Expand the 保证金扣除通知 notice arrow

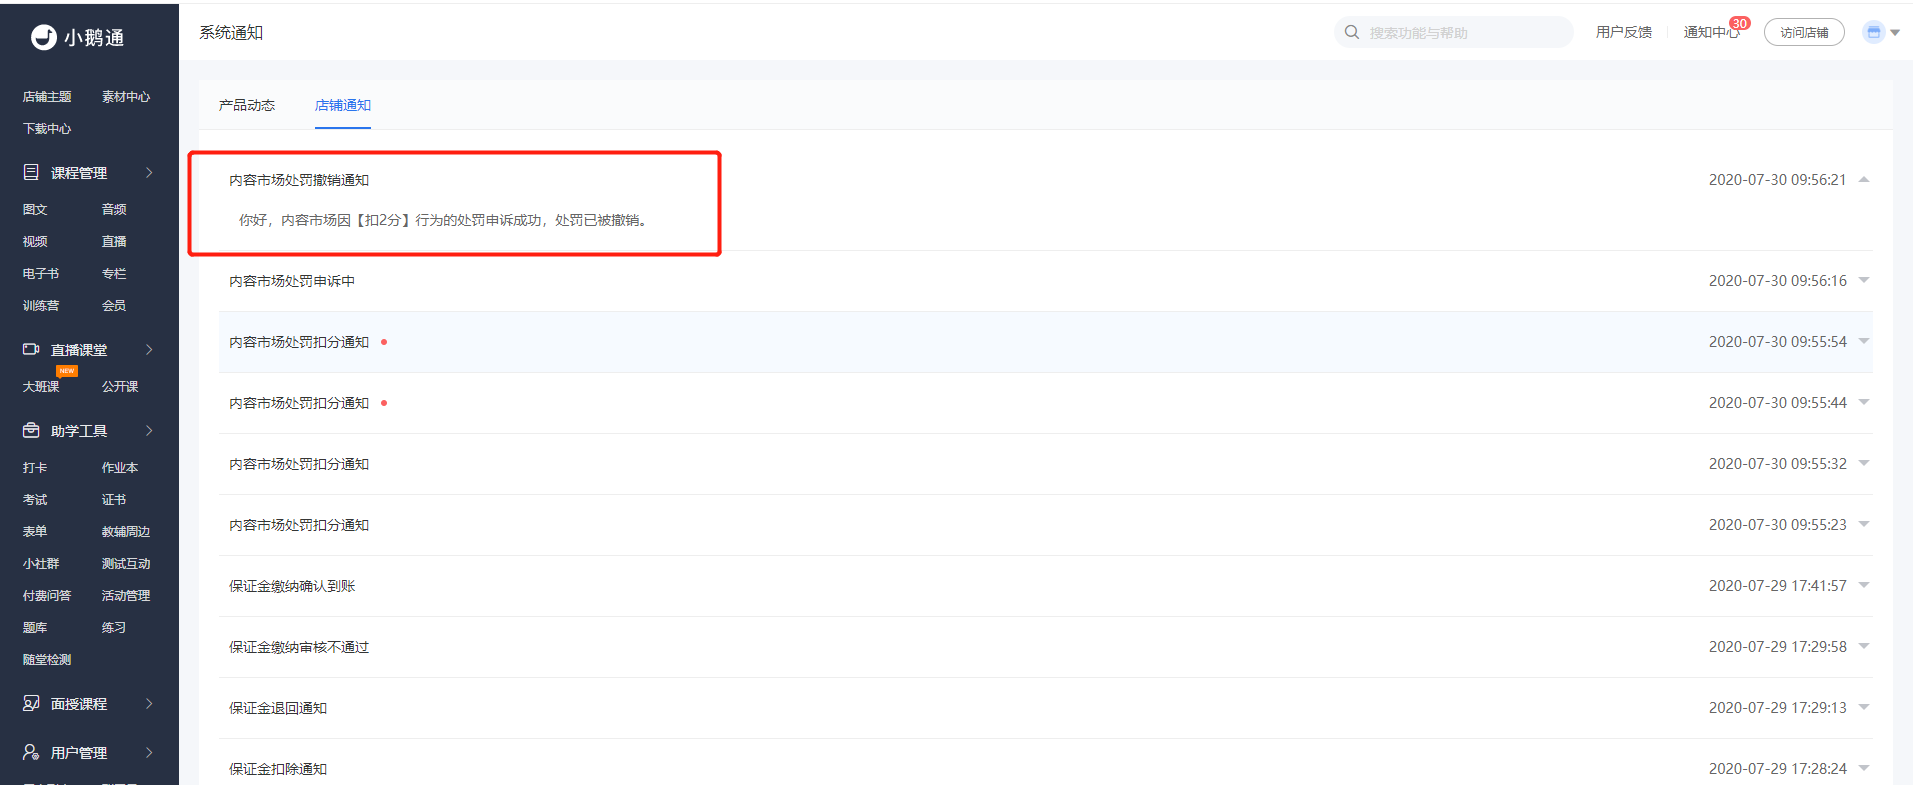coord(1864,768)
